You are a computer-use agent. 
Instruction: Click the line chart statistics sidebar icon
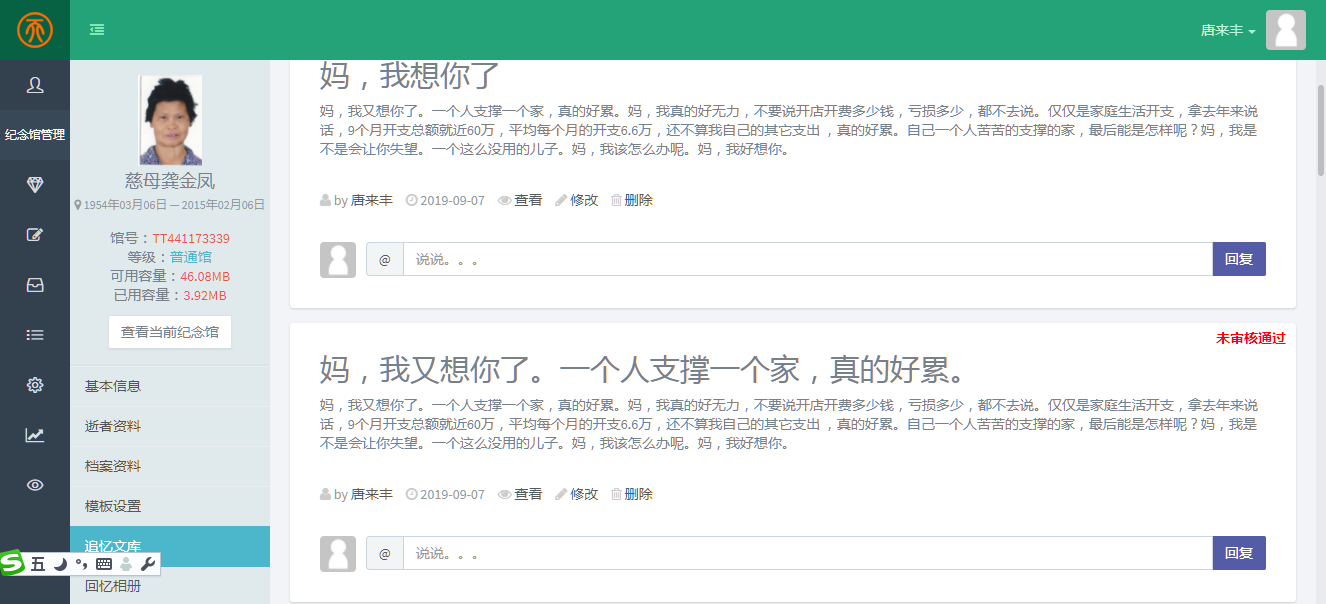[x=35, y=435]
